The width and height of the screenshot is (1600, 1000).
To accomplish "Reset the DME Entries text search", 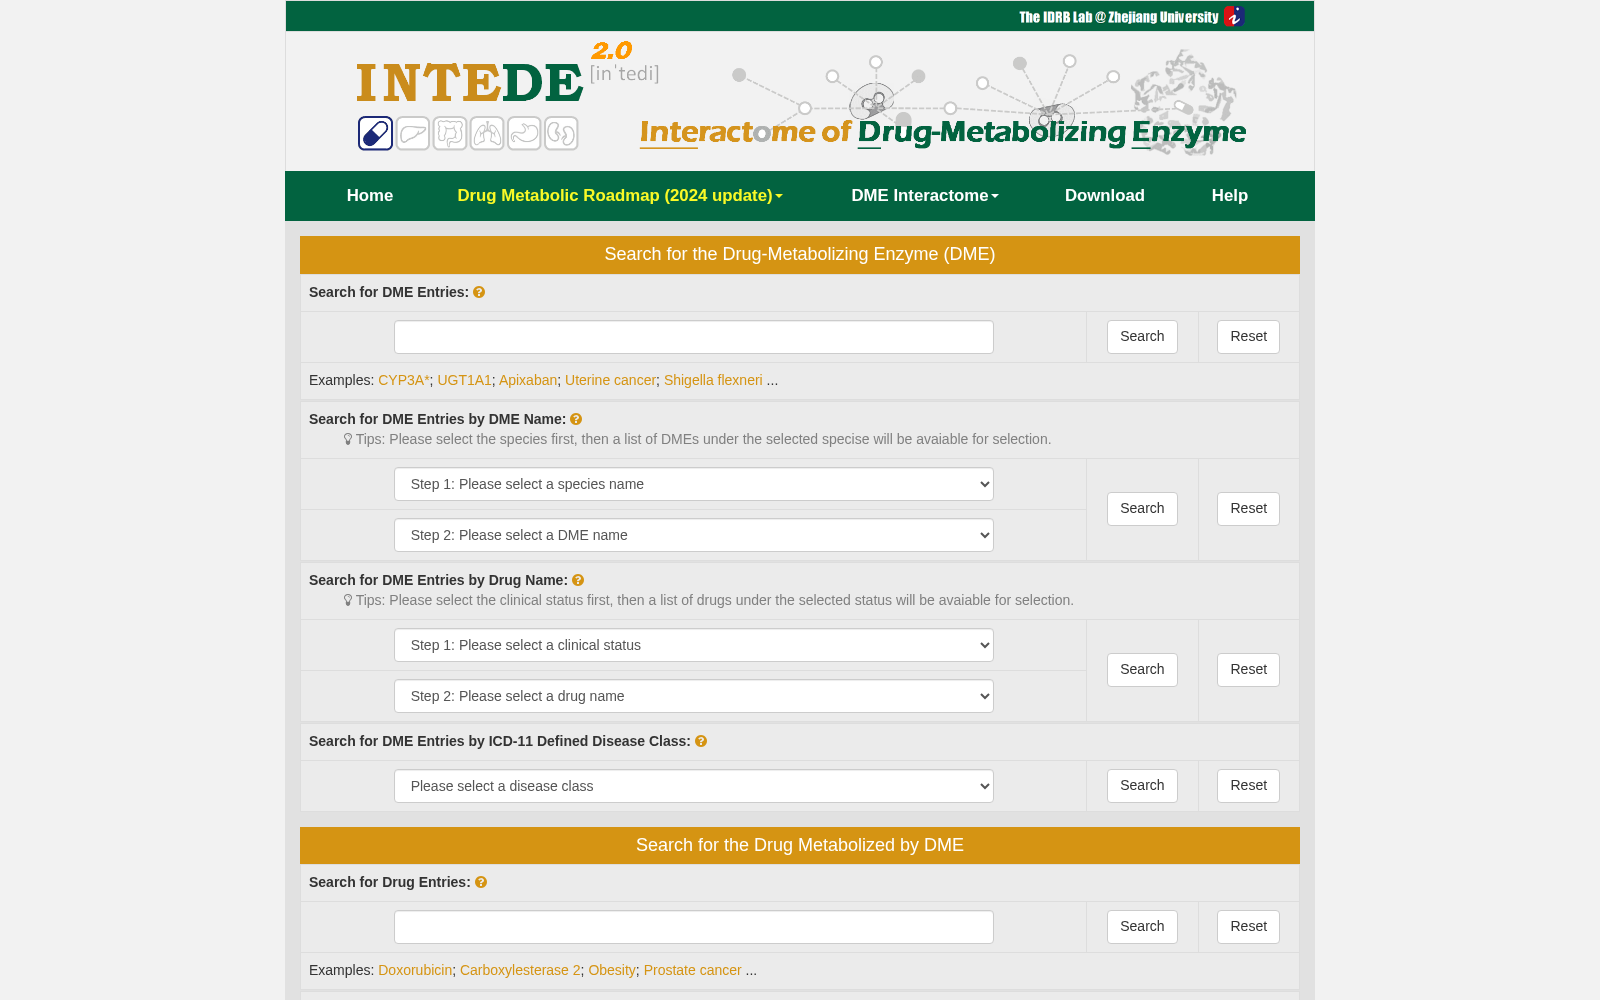I will point(1248,337).
